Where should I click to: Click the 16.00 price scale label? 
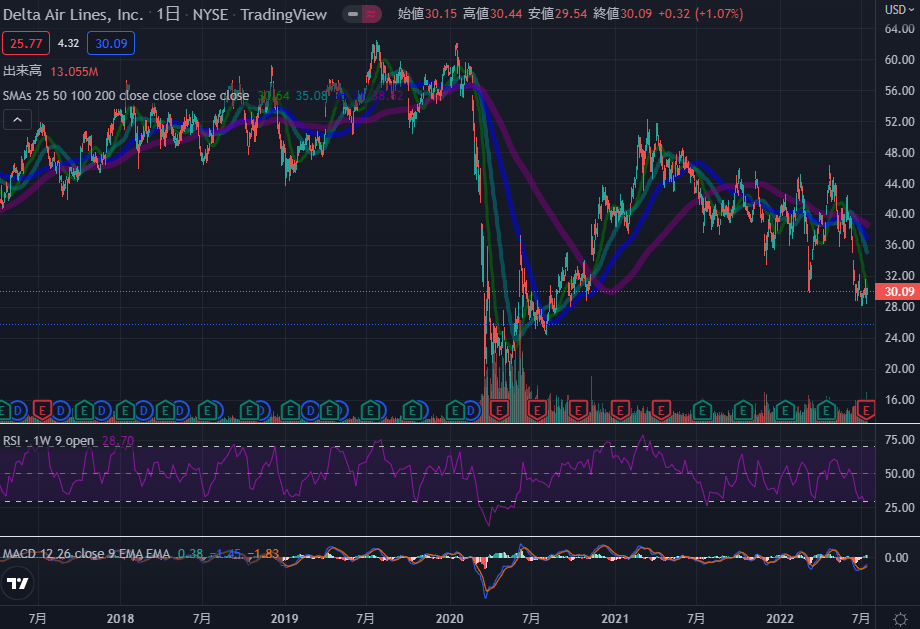[899, 400]
